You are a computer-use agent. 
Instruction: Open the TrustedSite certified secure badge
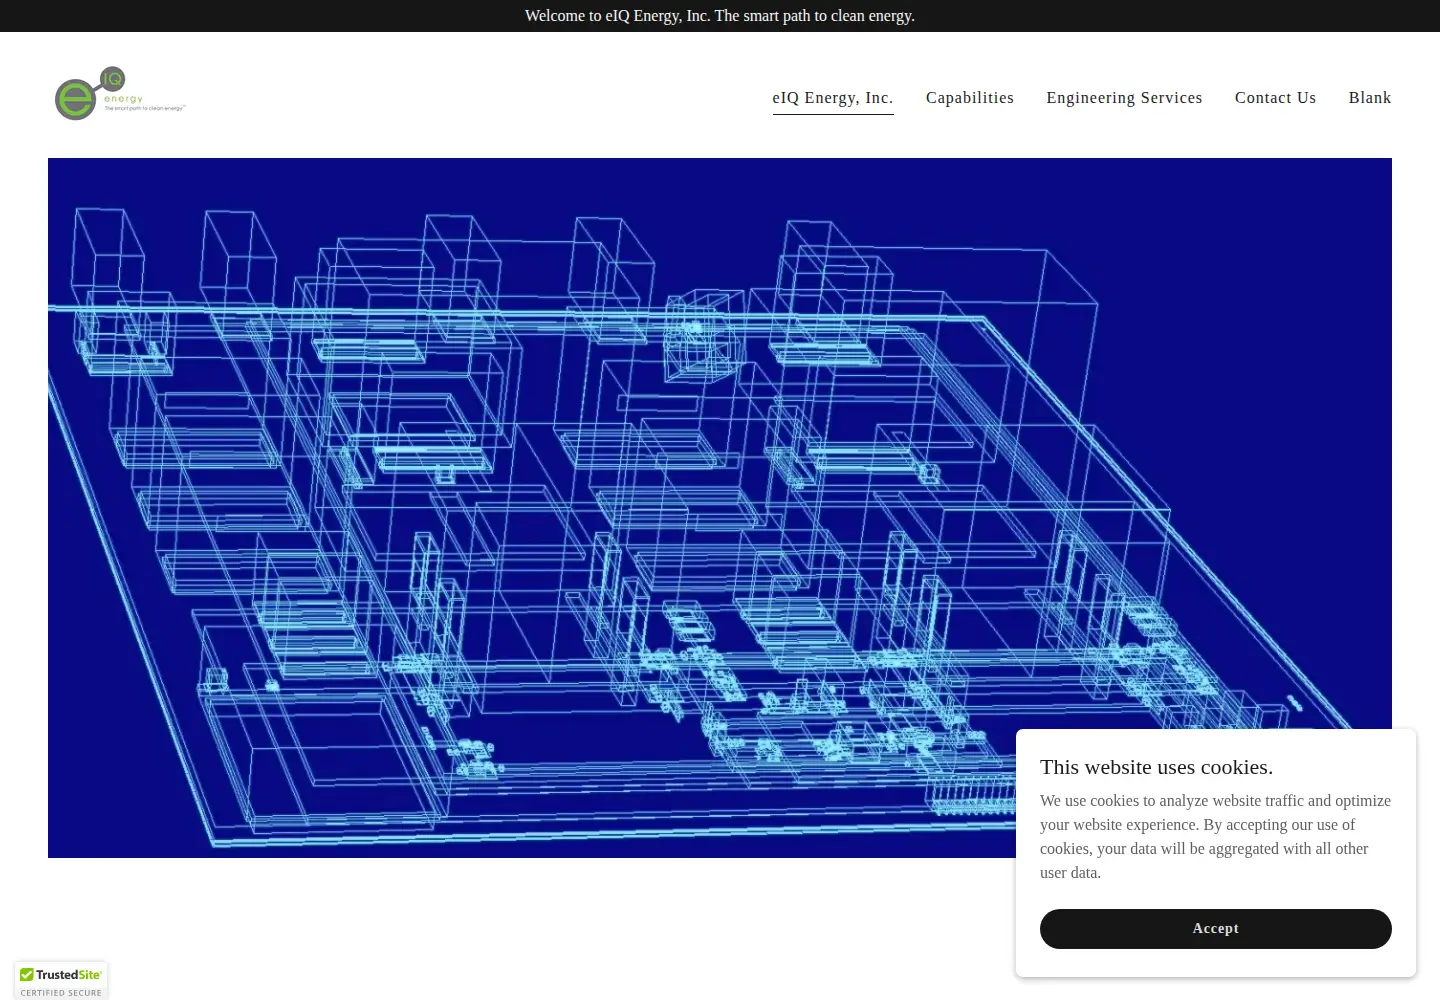(x=61, y=981)
